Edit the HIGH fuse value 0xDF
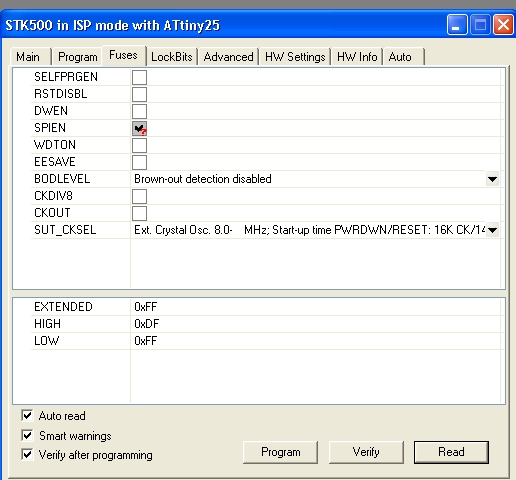The image size is (516, 480). coord(146,324)
